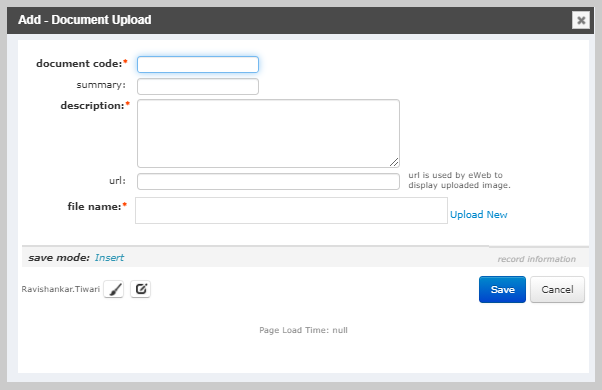Click the summary field label
Viewport: 602px width, 390px height.
(x=101, y=85)
